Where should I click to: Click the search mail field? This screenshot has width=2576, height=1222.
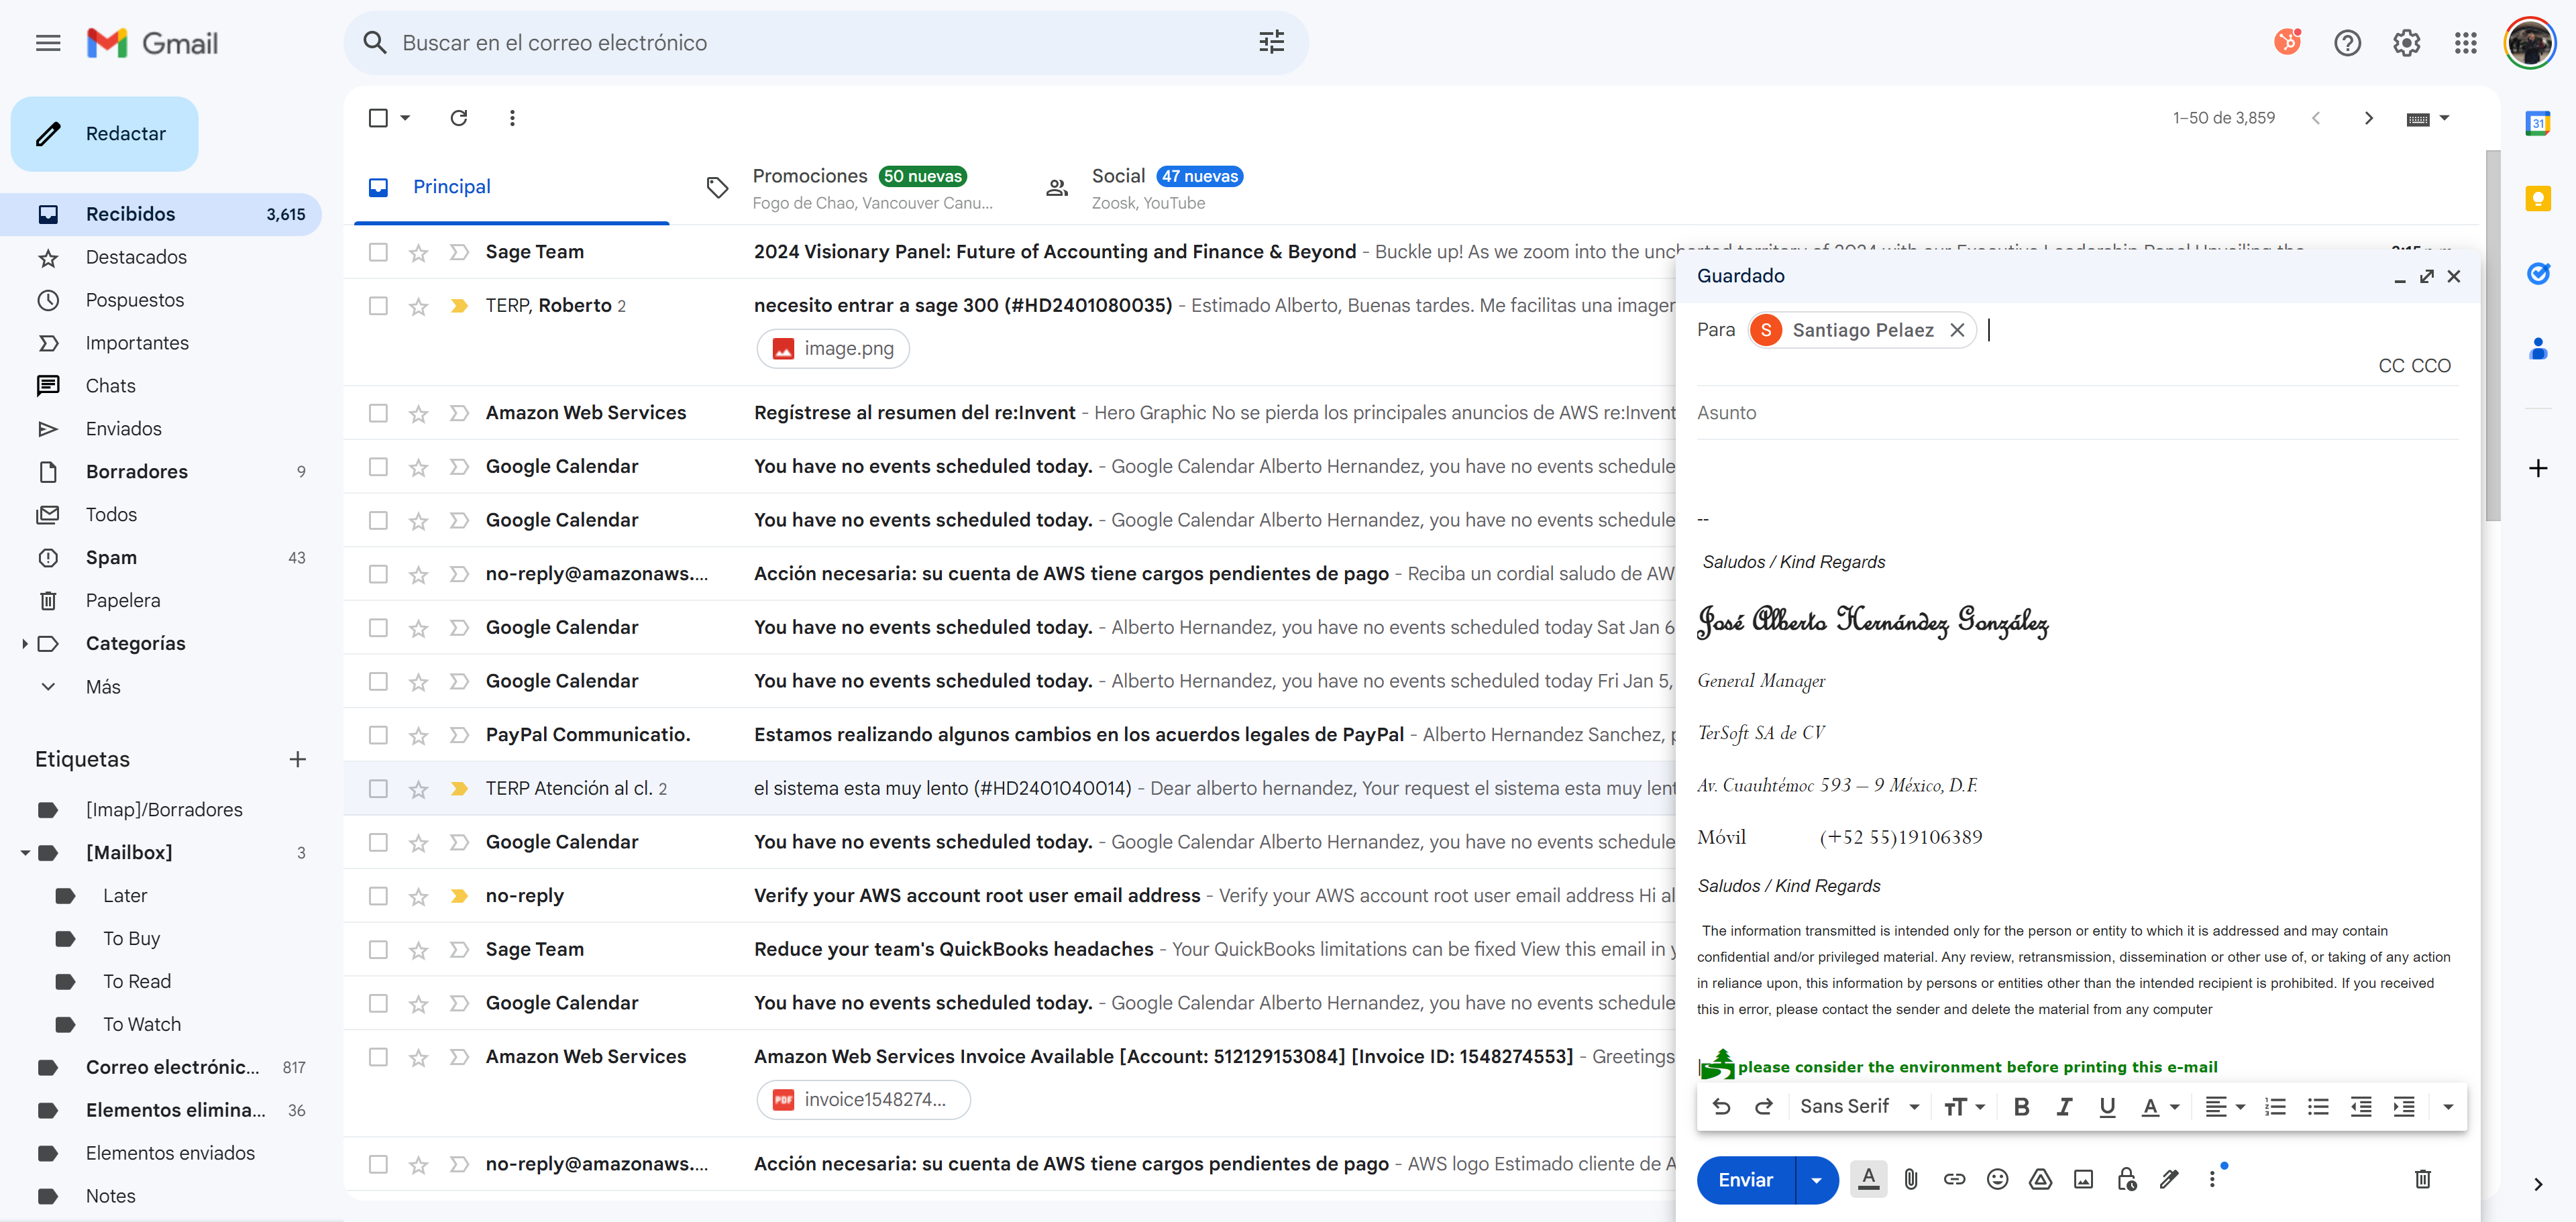pyautogui.click(x=825, y=43)
